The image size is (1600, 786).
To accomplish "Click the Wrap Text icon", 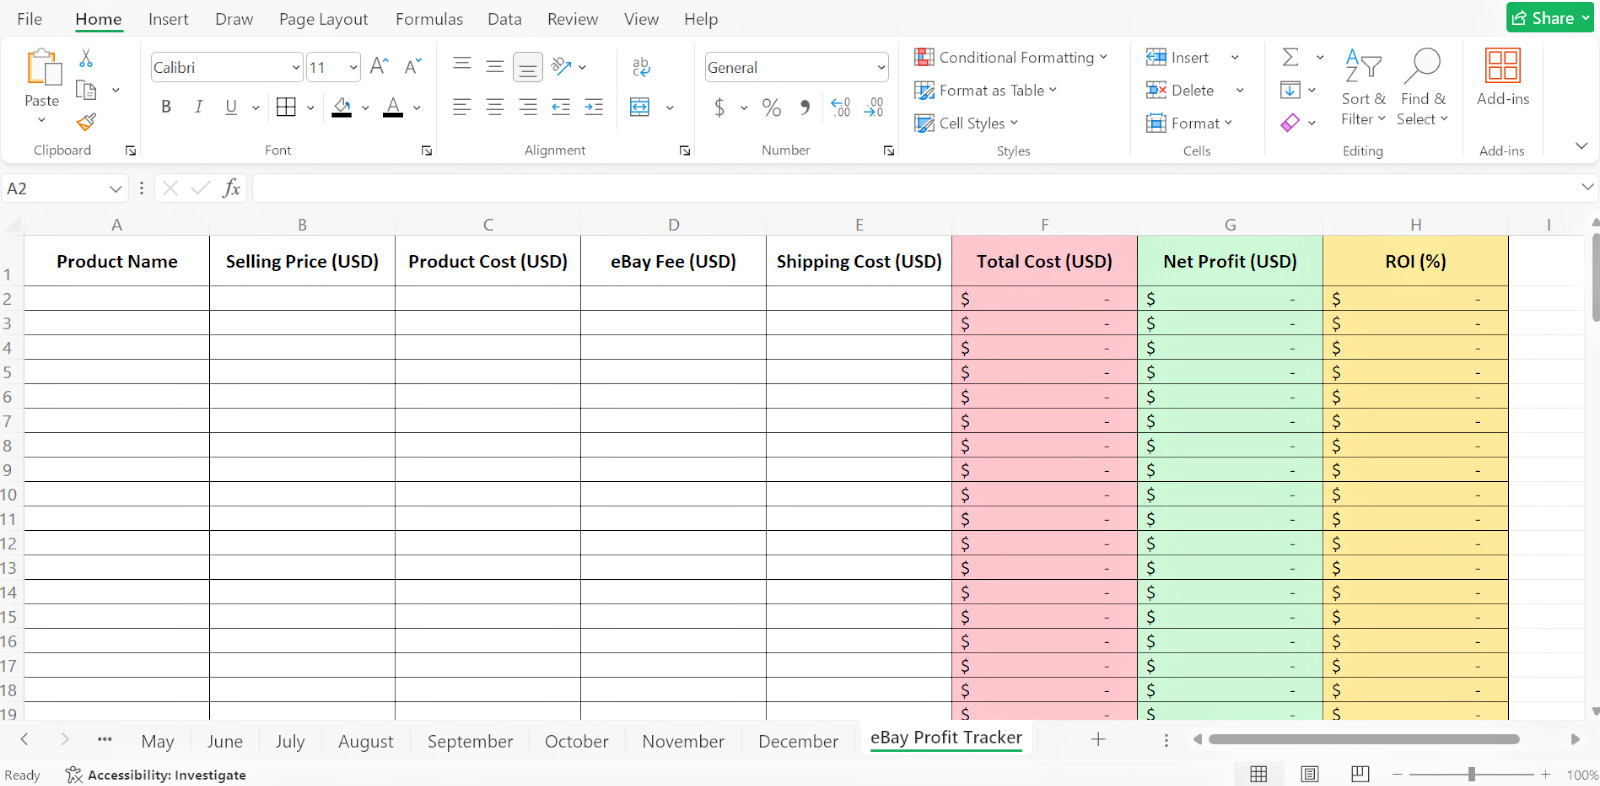I will pyautogui.click(x=641, y=67).
